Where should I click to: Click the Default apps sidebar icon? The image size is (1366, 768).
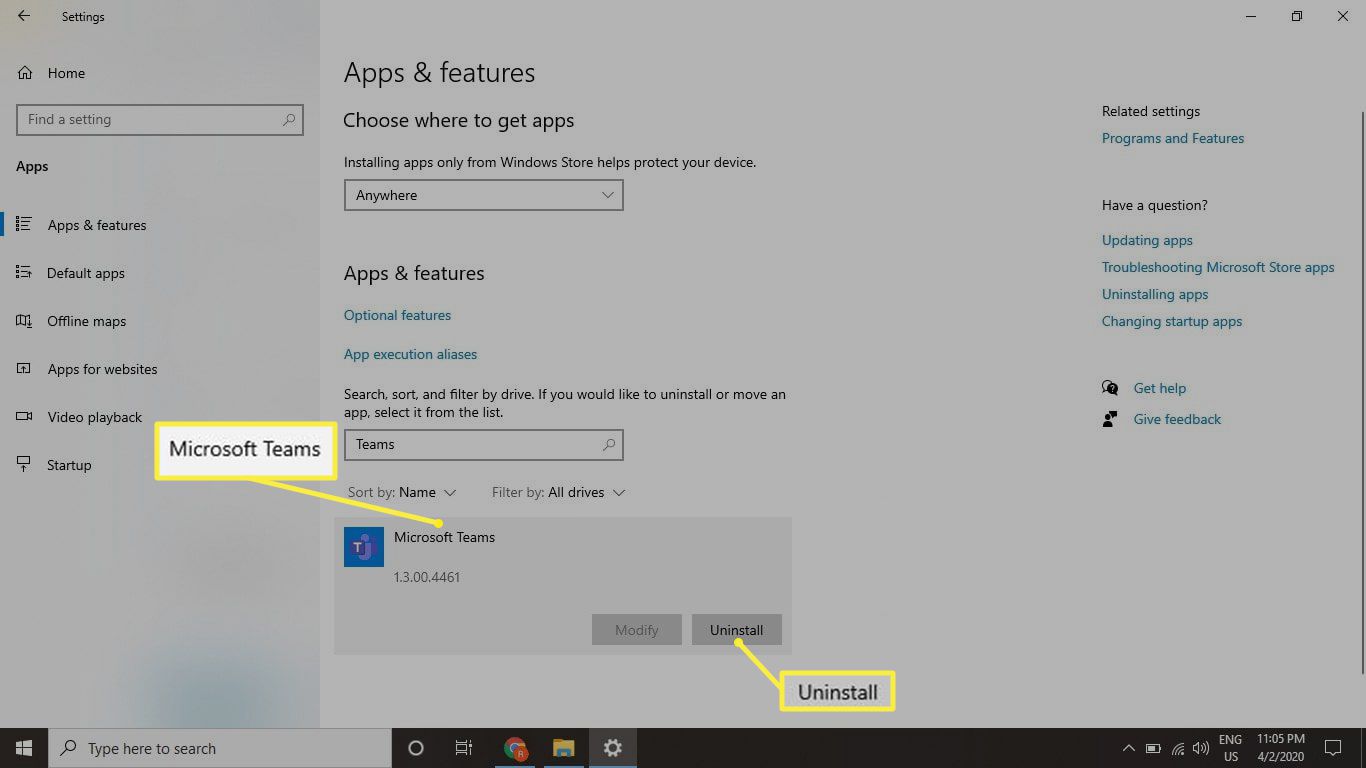click(x=24, y=273)
